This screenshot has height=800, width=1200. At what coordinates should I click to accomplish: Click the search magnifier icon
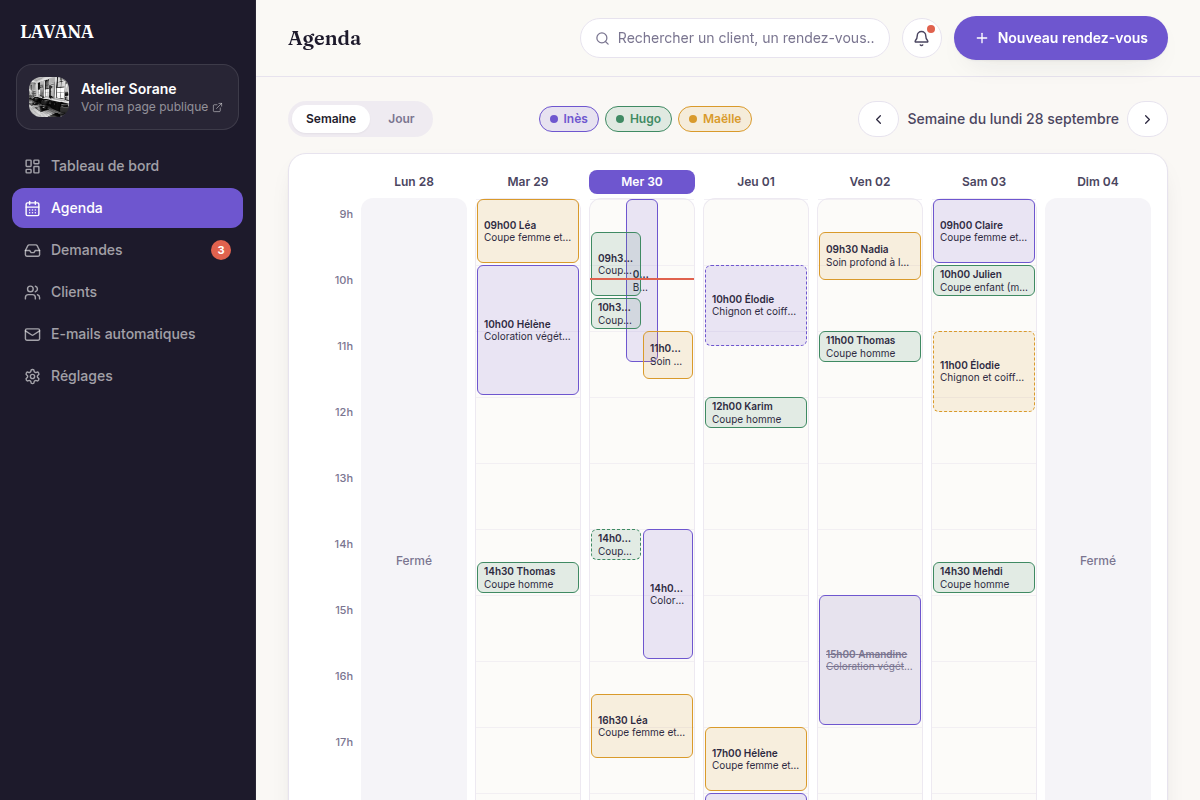point(602,38)
